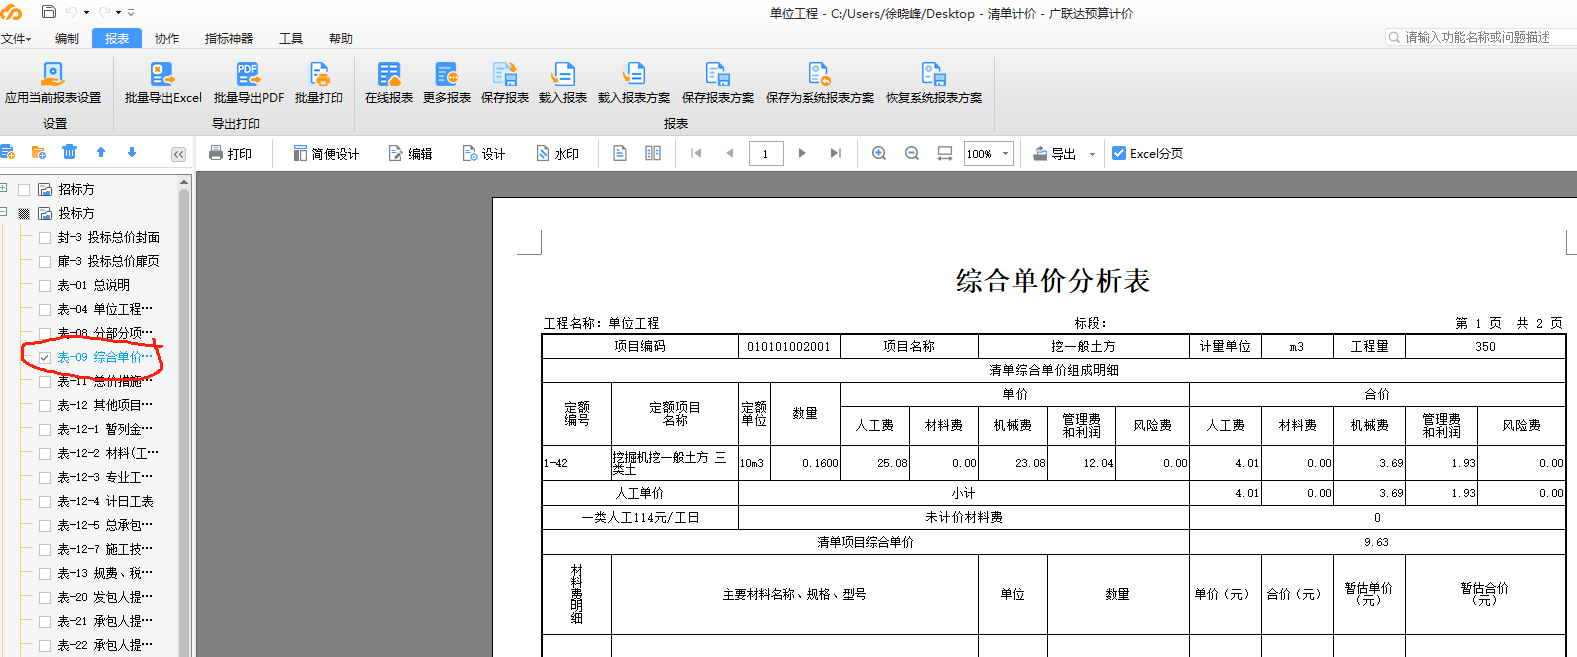
Task: Click the 导出 export button
Action: 1055,153
